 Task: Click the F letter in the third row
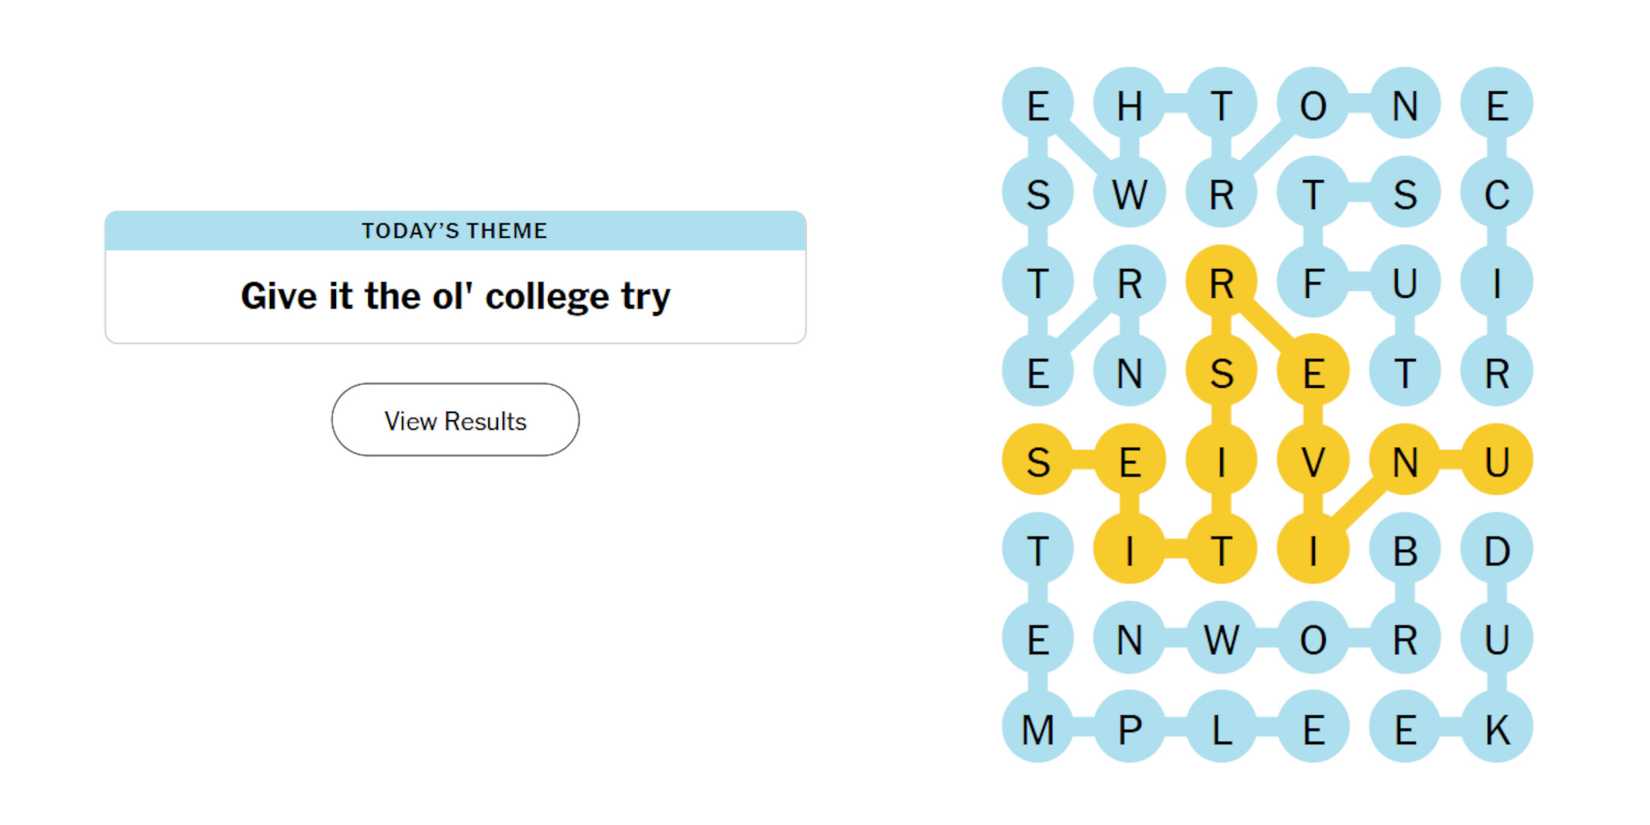point(1313,283)
